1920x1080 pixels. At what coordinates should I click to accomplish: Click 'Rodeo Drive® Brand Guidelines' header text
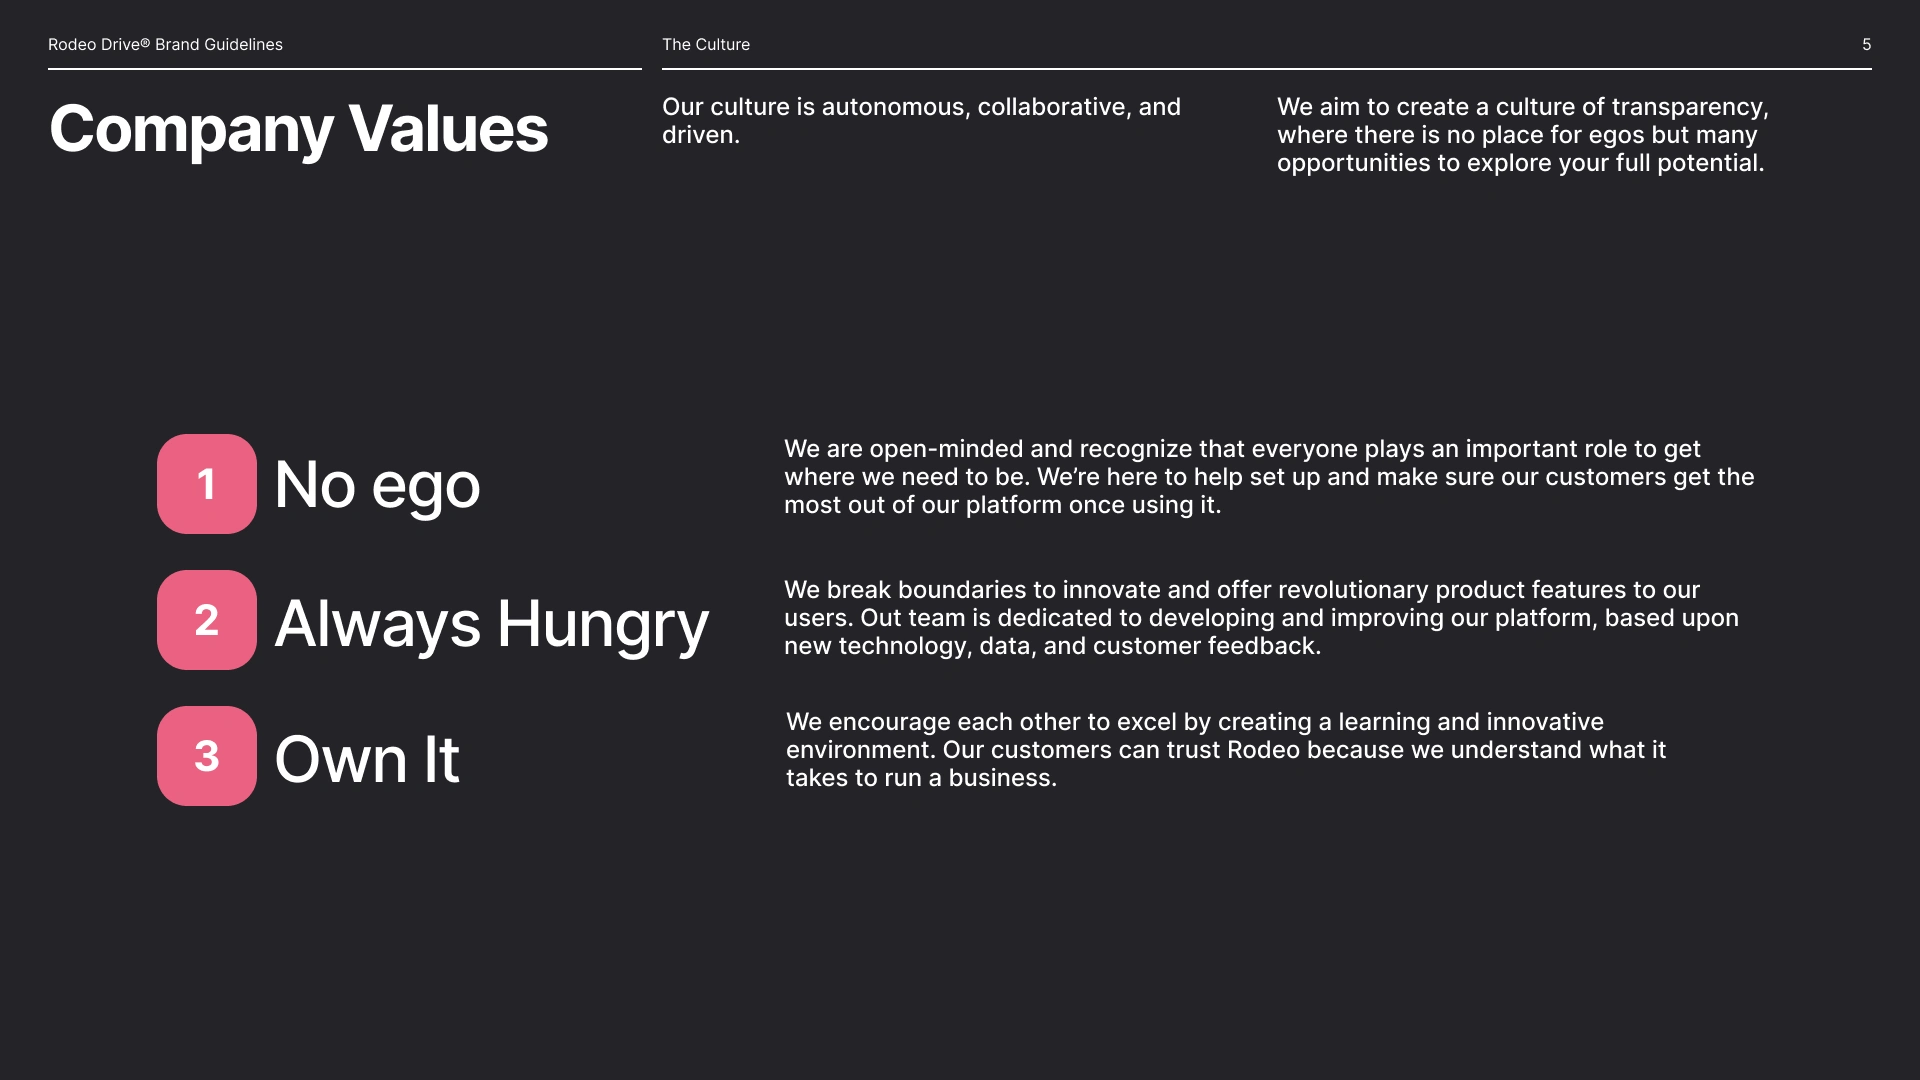pos(165,44)
